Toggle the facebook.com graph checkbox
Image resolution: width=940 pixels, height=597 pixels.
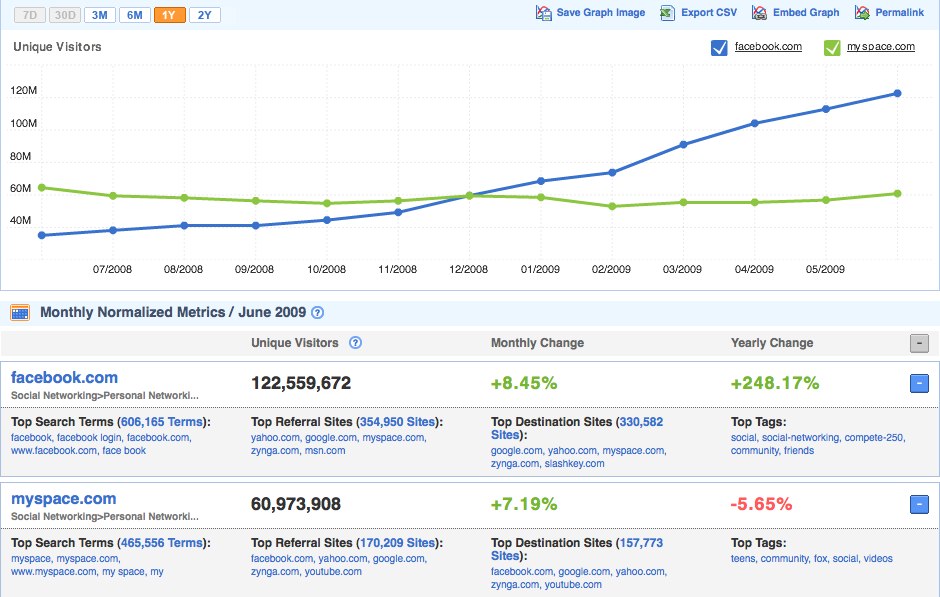point(719,47)
